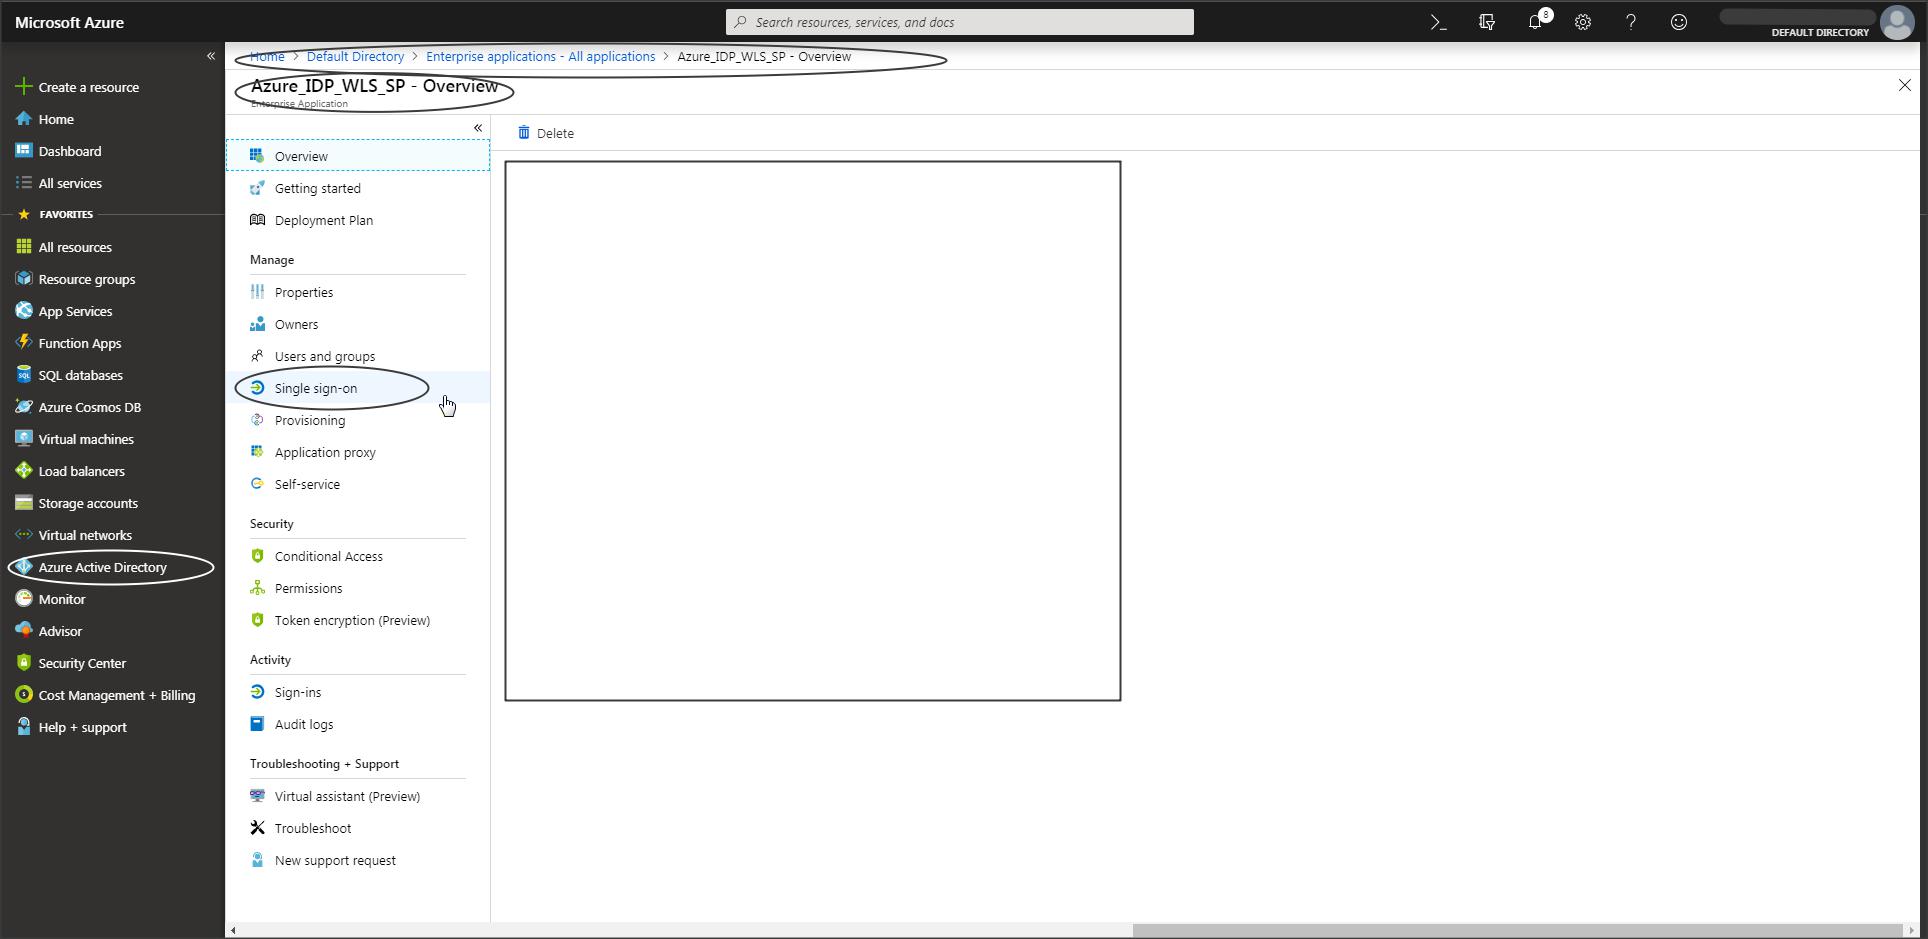
Task: Follow Enterprise applications - All applications breadcrumb
Action: 540,56
